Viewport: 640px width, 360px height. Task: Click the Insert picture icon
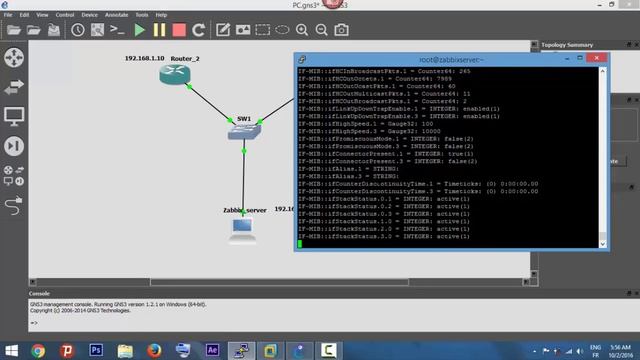243,30
